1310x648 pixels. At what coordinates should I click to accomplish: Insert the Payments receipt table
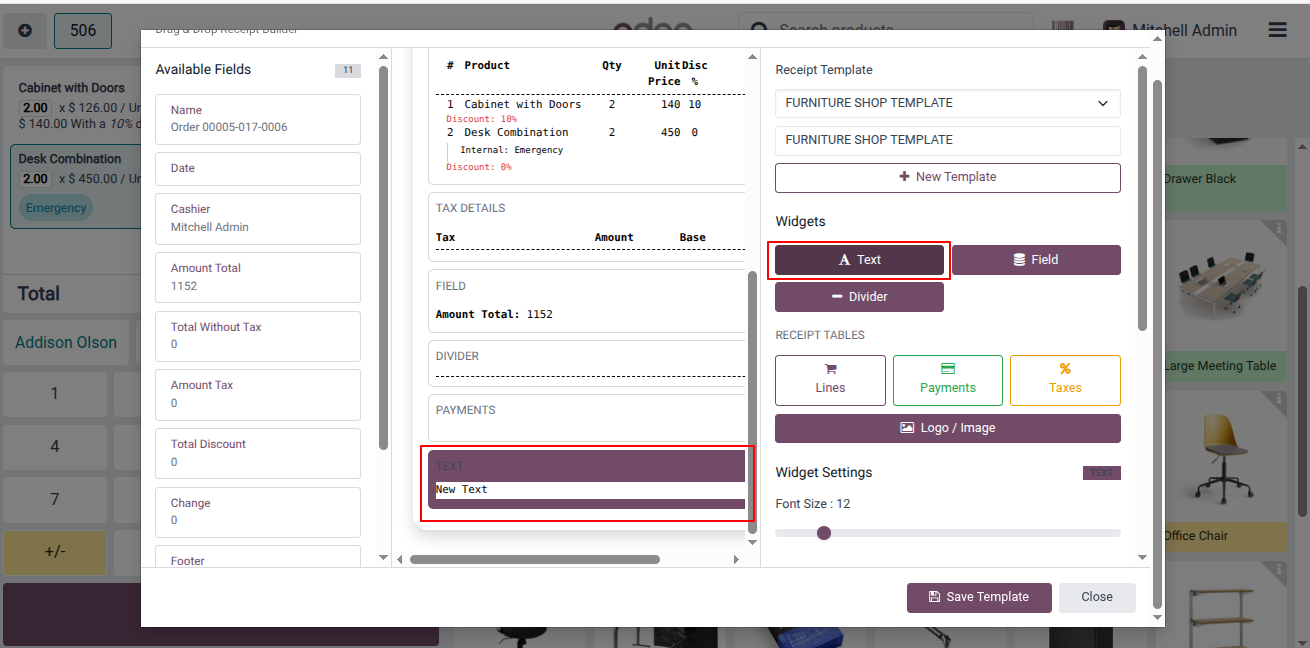(947, 380)
